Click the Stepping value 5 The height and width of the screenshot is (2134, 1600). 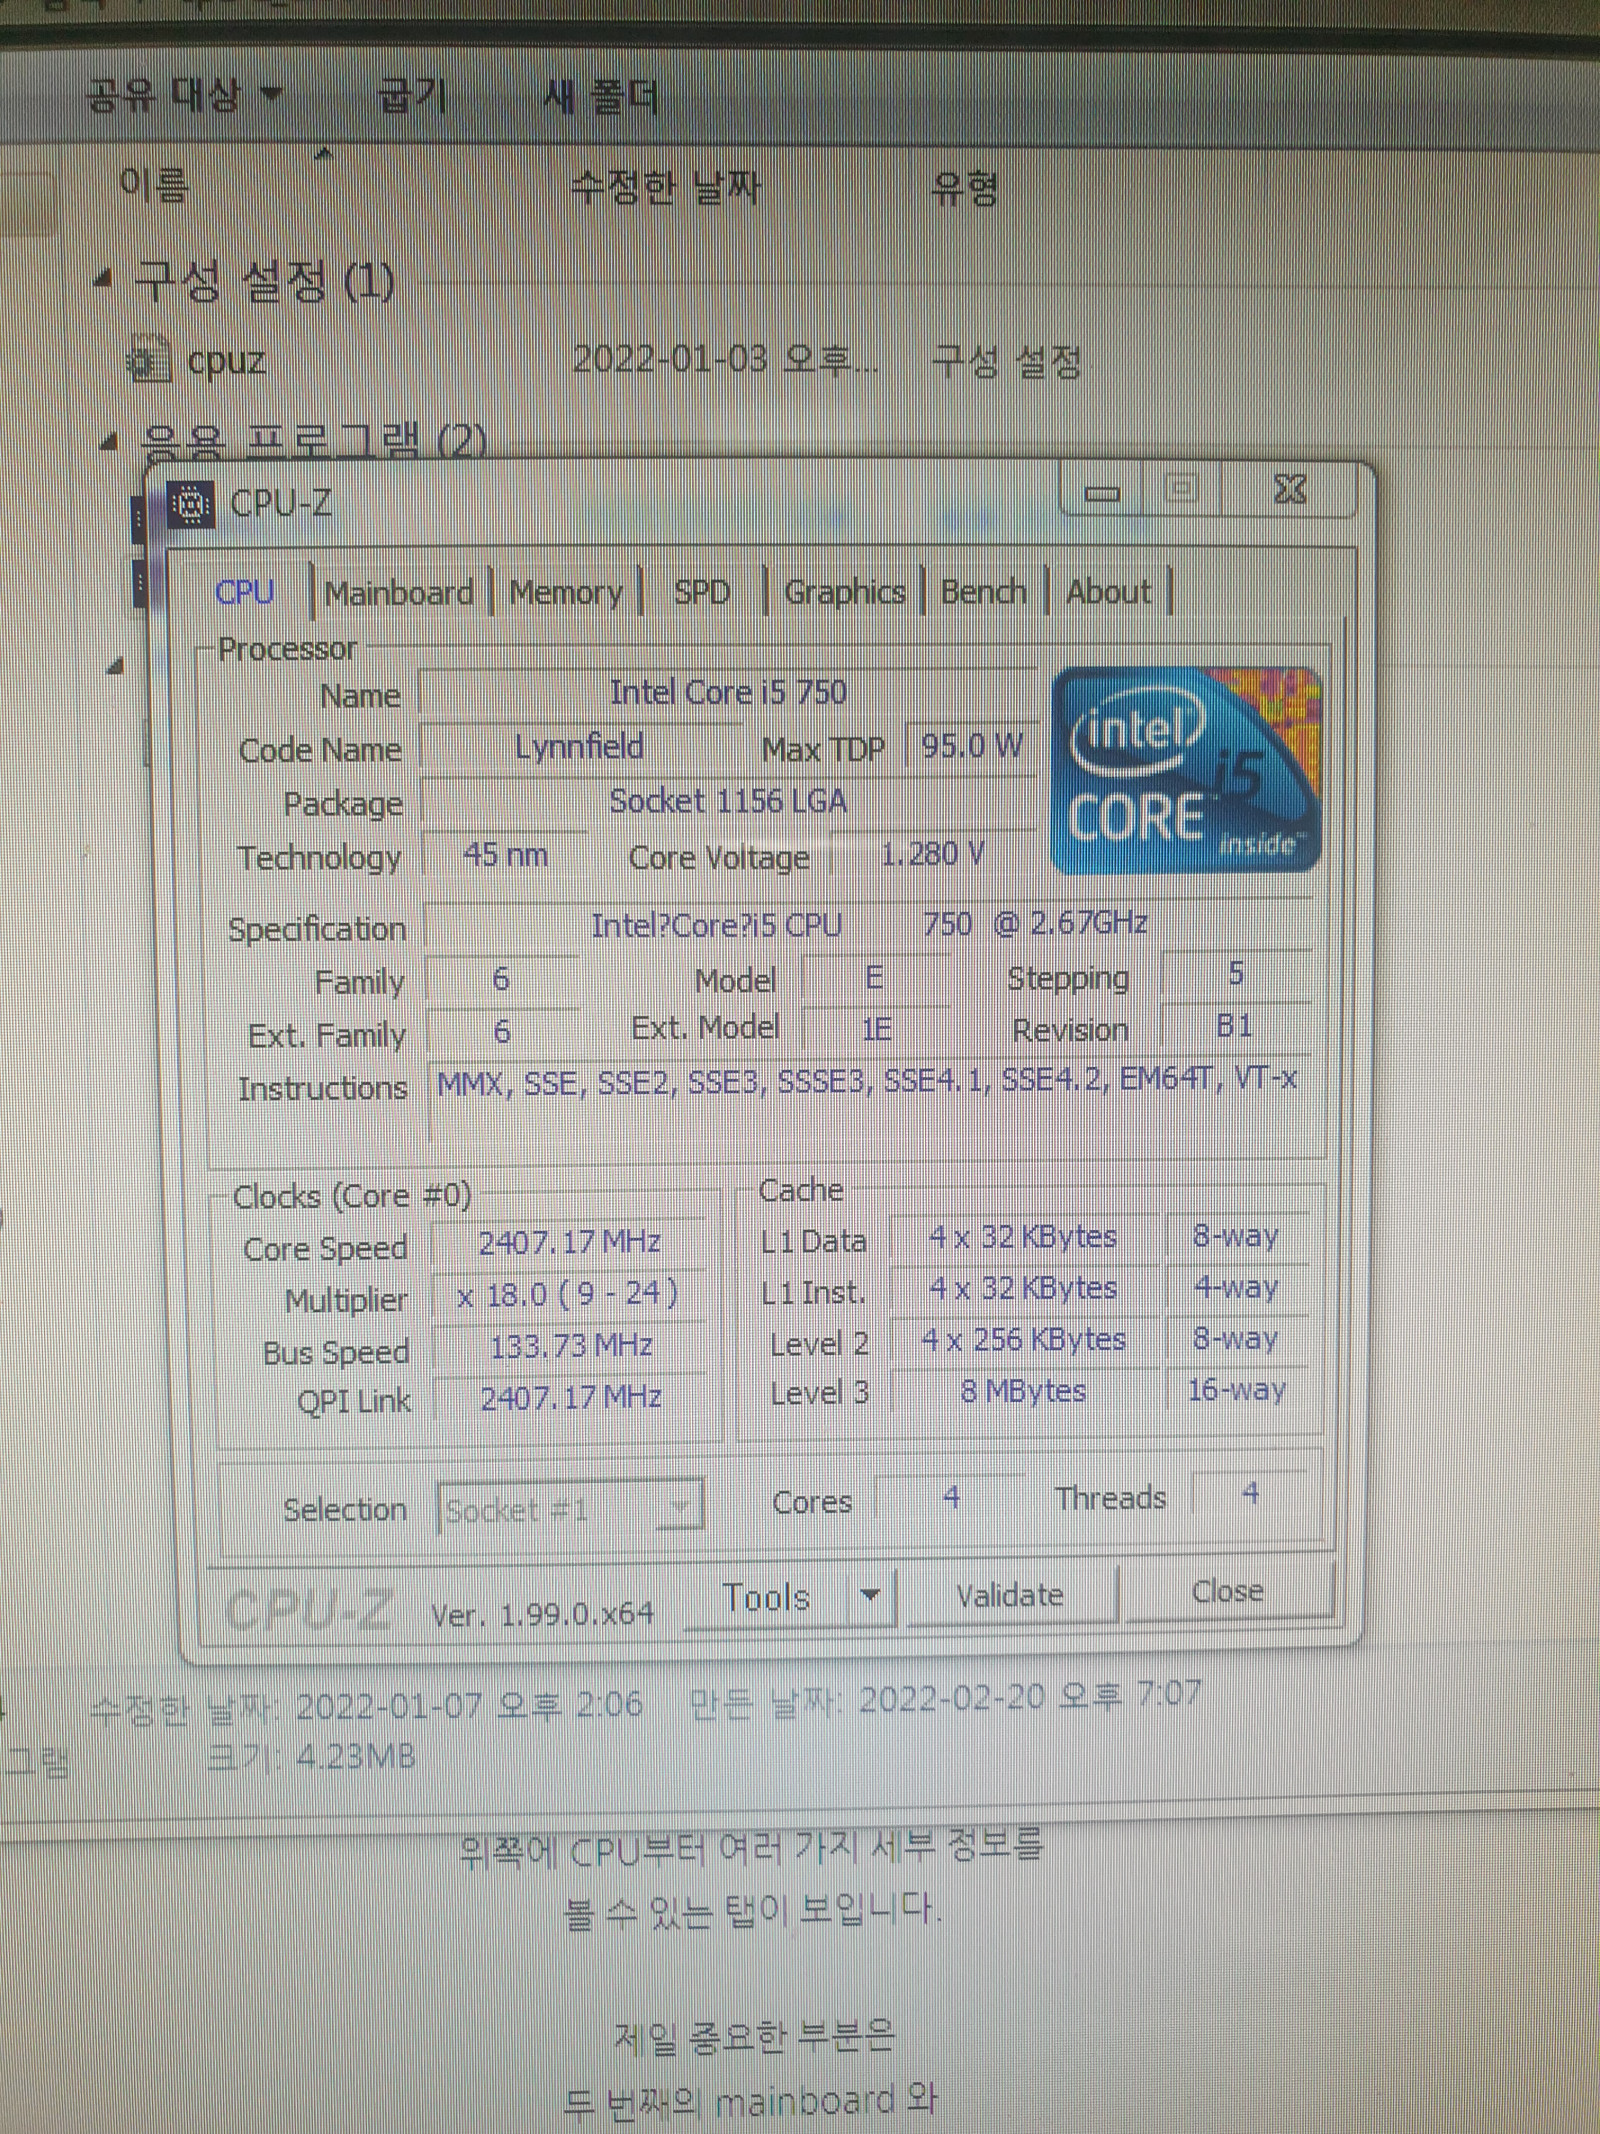(1236, 973)
